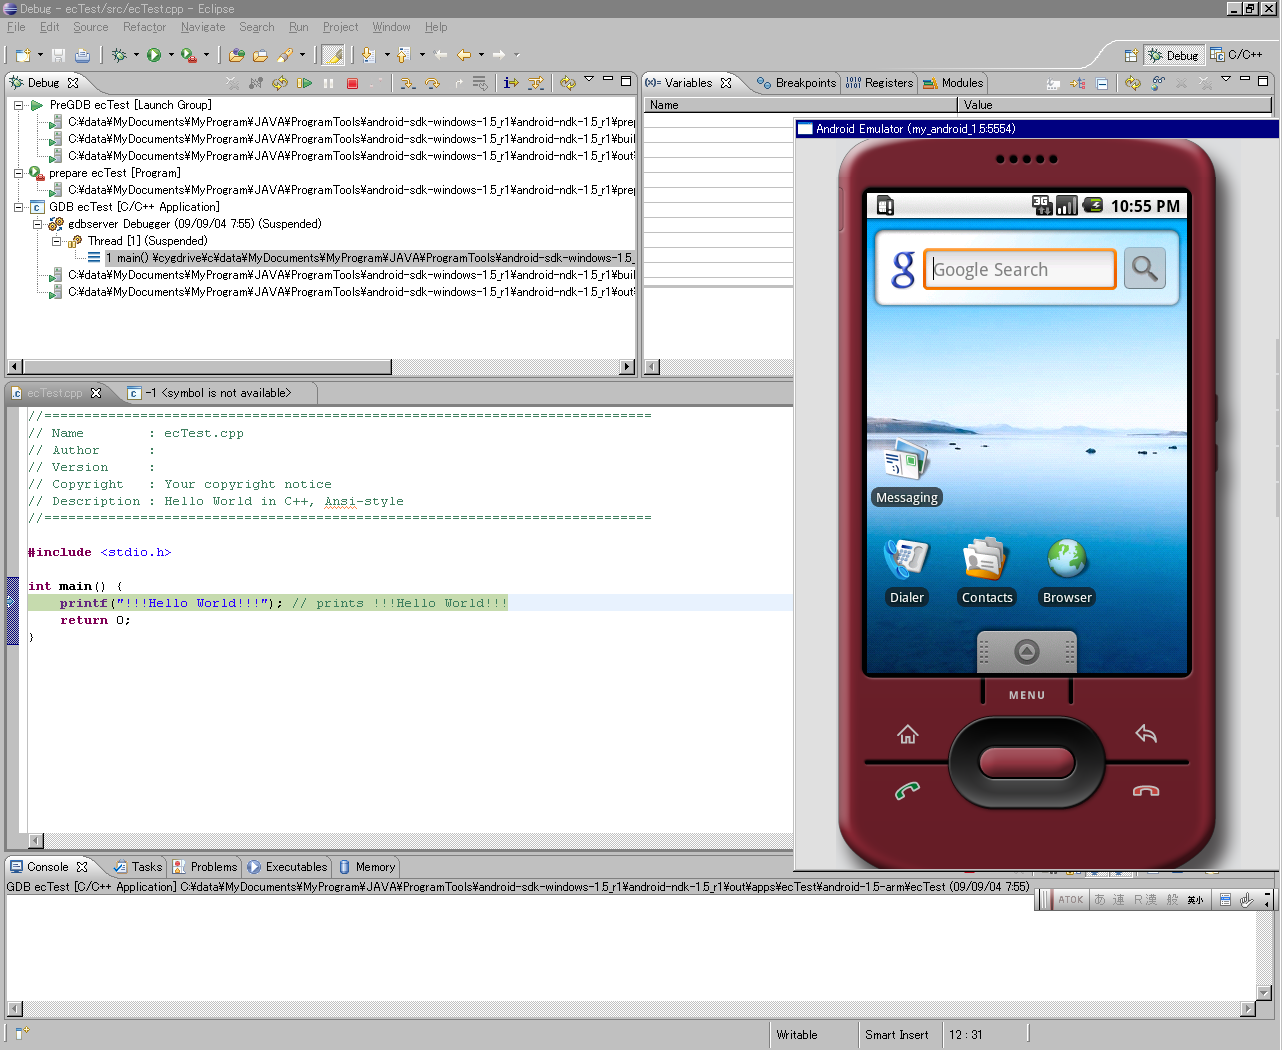This screenshot has width=1282, height=1050.
Task: Go back with the yellow left arrow
Action: [x=464, y=55]
